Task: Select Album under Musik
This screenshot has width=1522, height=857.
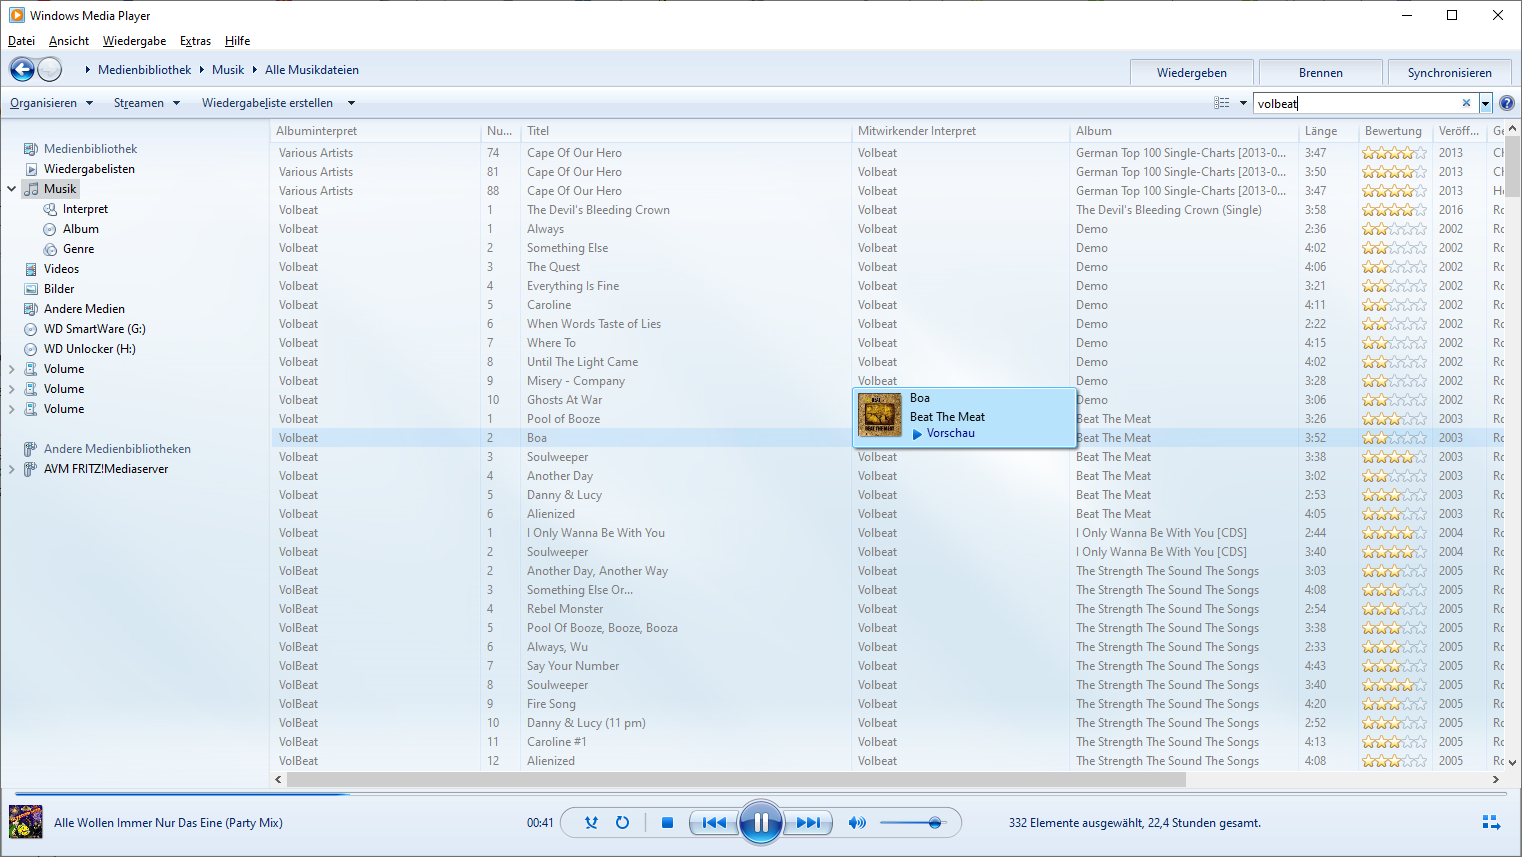Action: click(x=80, y=229)
